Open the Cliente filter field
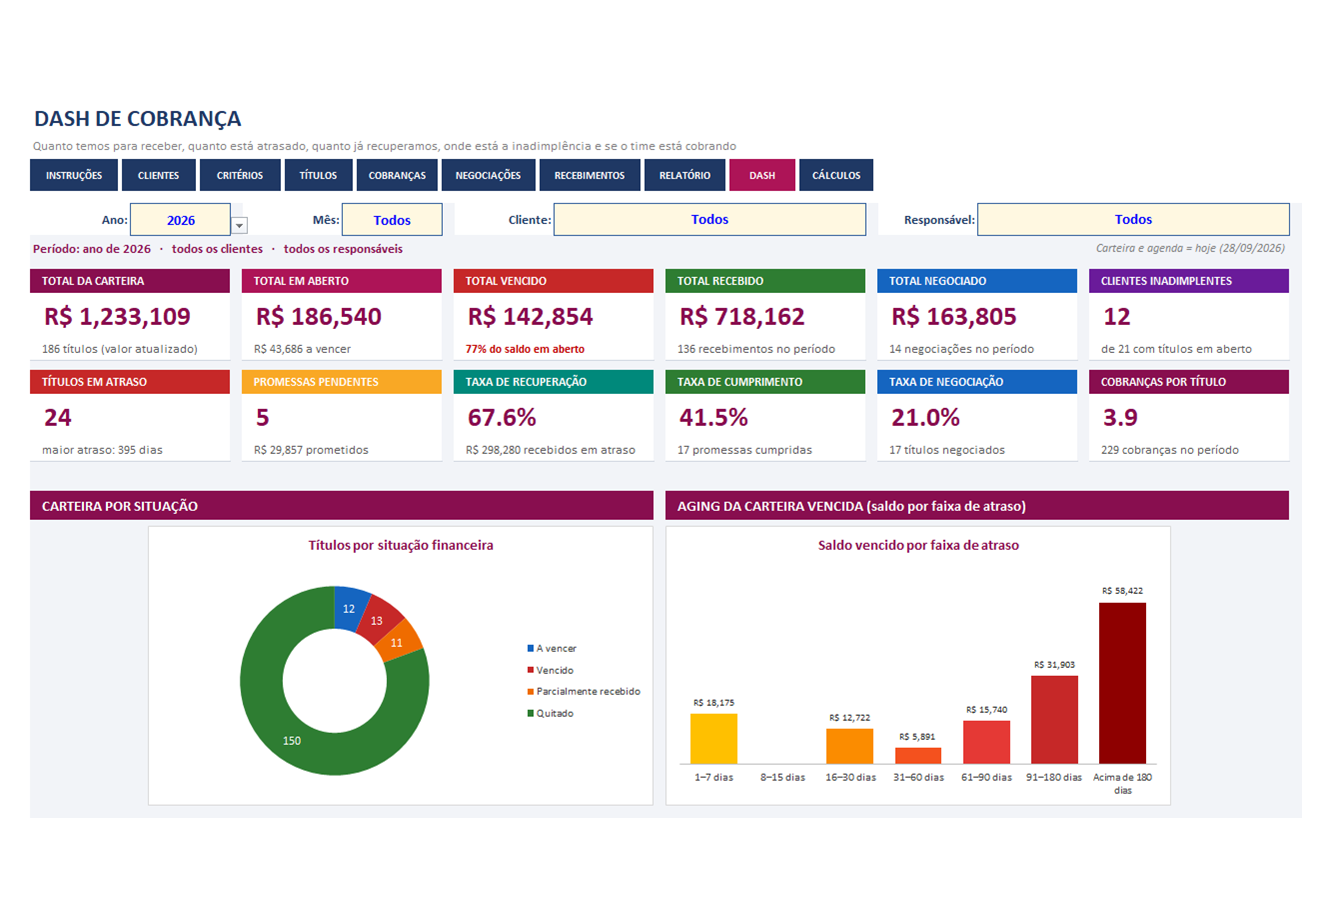The width and height of the screenshot is (1322, 909). (710, 220)
